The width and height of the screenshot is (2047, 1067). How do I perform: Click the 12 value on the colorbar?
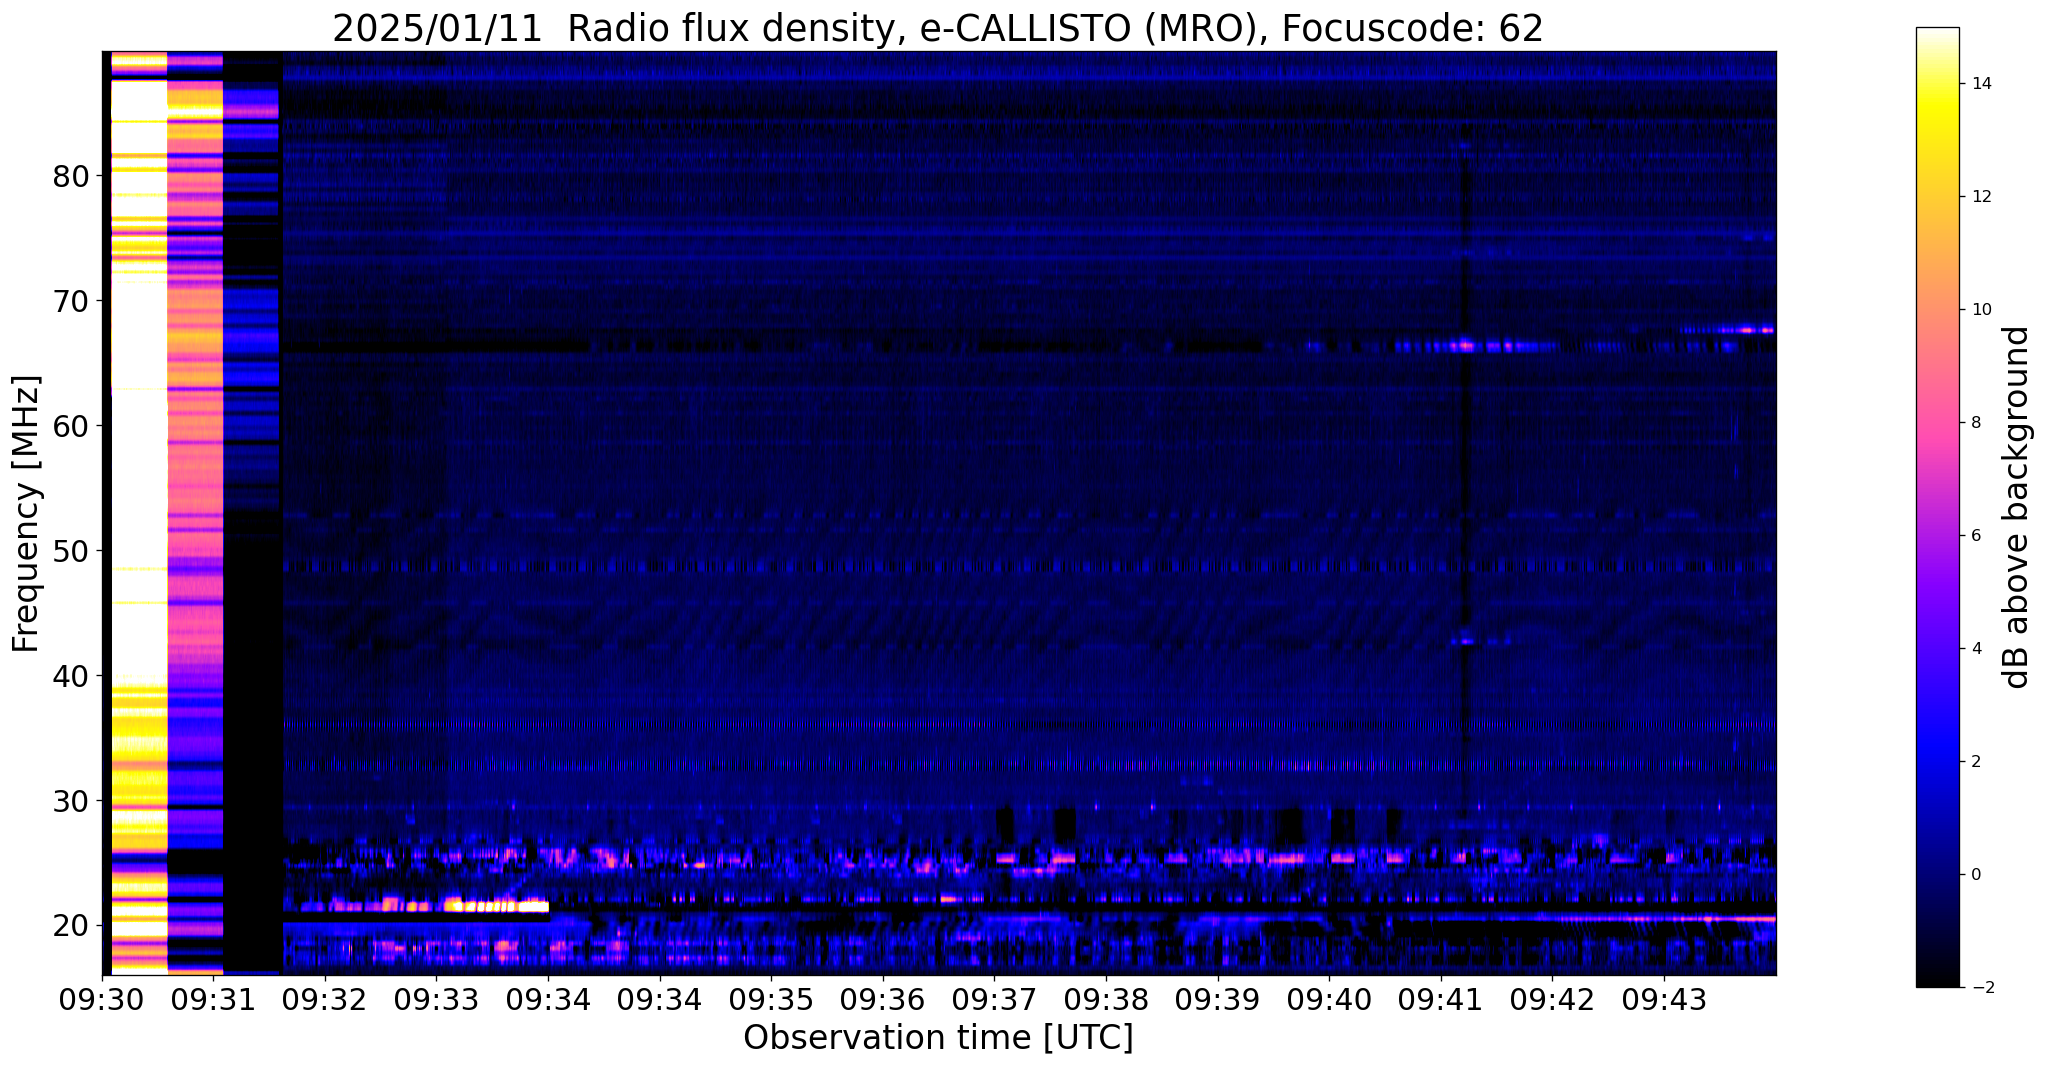coord(1981,197)
